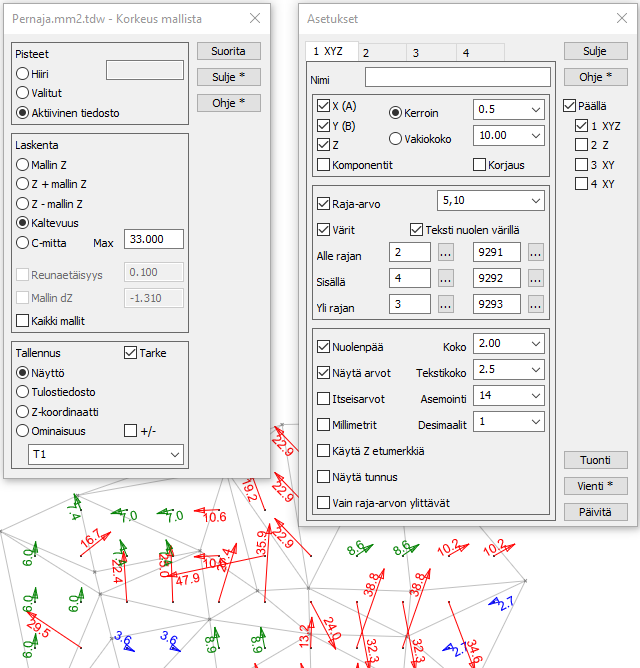Open Asemointi dropdown showing 14

point(509,395)
